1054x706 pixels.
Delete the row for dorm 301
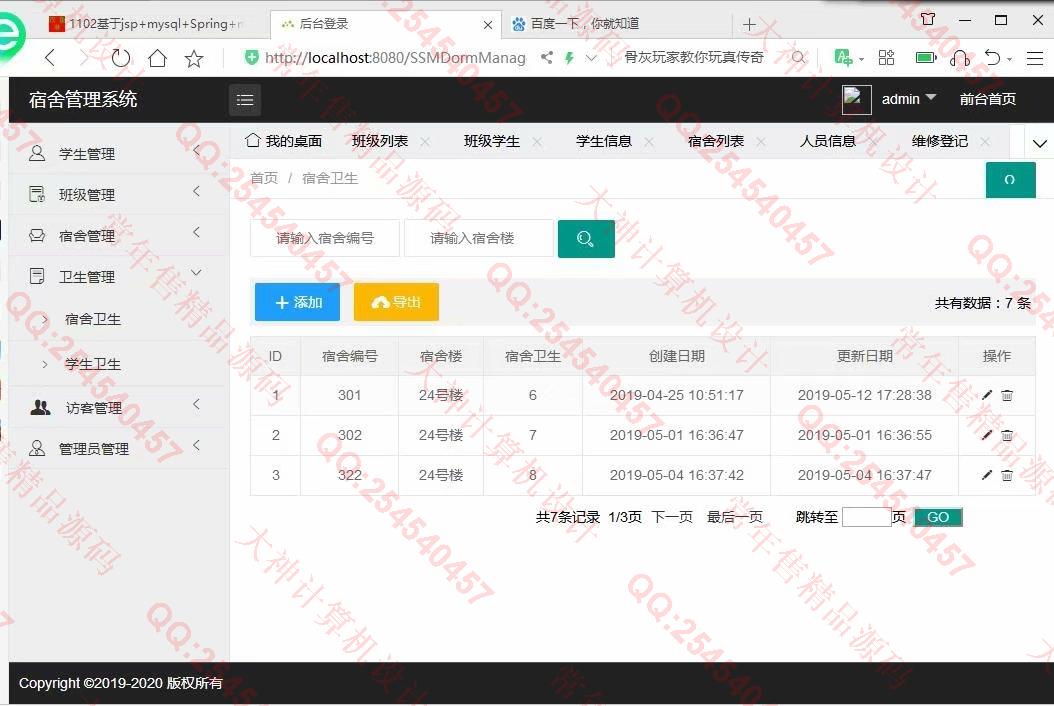1007,395
